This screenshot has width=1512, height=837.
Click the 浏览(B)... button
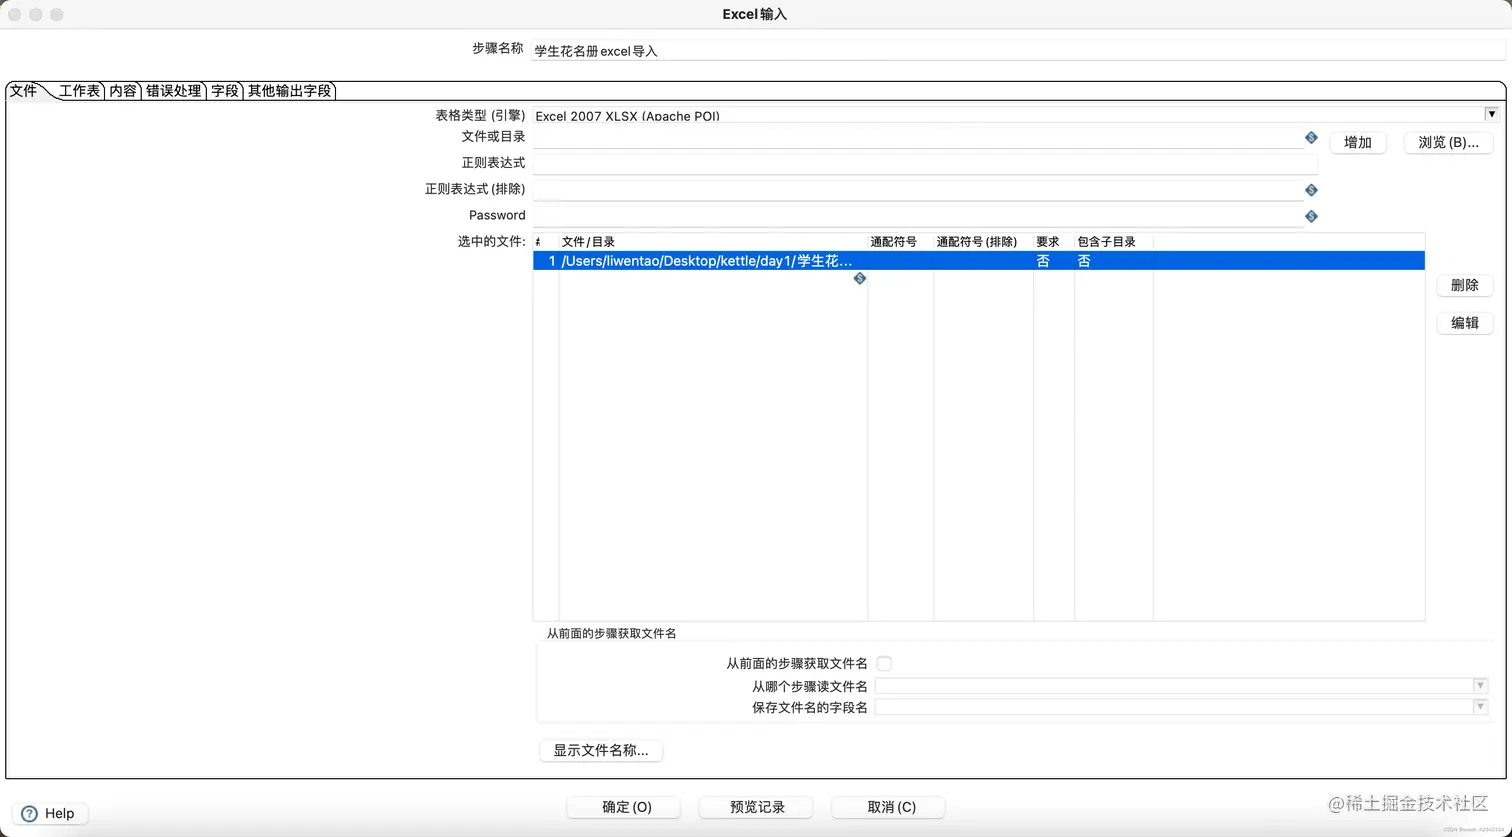[1449, 143]
